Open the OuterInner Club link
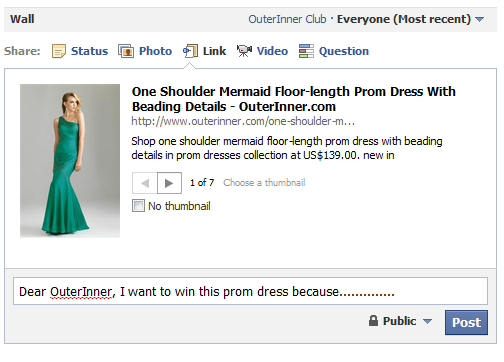 coord(287,19)
